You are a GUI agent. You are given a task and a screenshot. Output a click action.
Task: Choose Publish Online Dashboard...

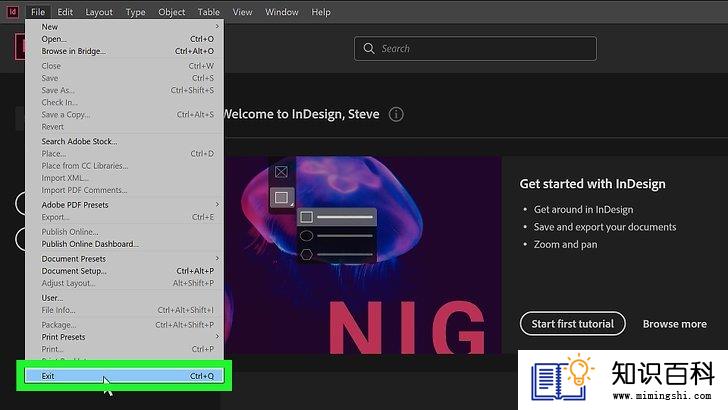pos(124,244)
